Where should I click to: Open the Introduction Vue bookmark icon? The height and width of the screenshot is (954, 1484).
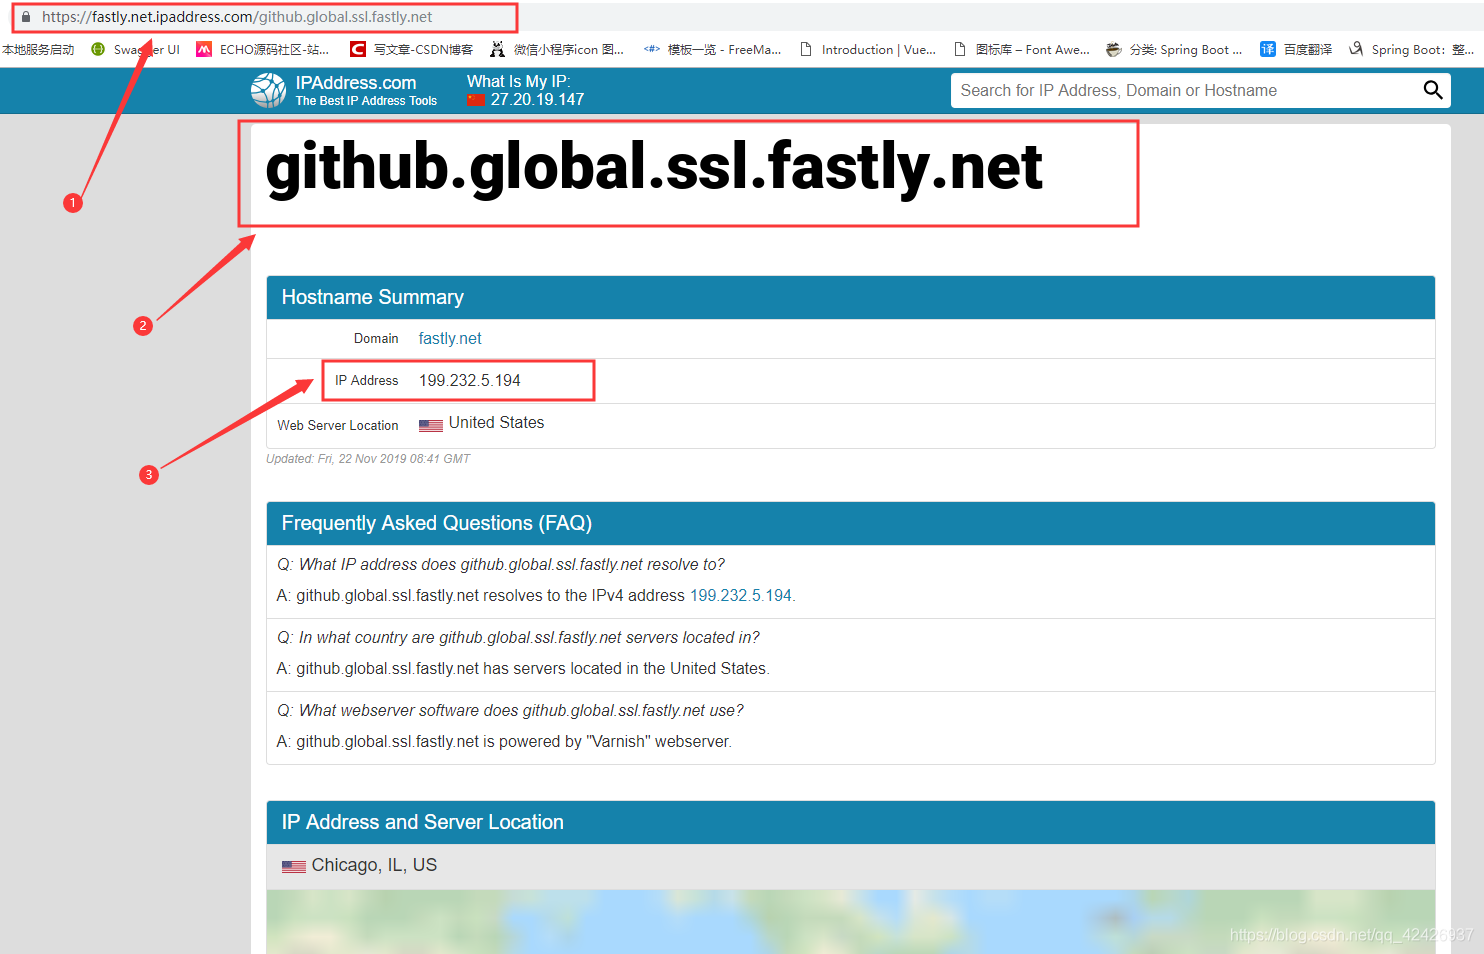tap(806, 49)
